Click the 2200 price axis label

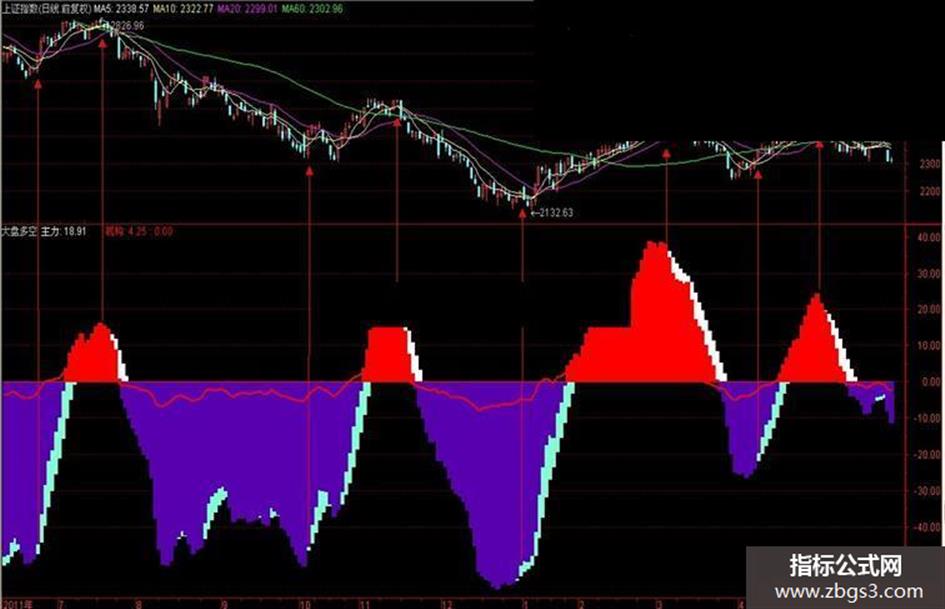pos(929,192)
